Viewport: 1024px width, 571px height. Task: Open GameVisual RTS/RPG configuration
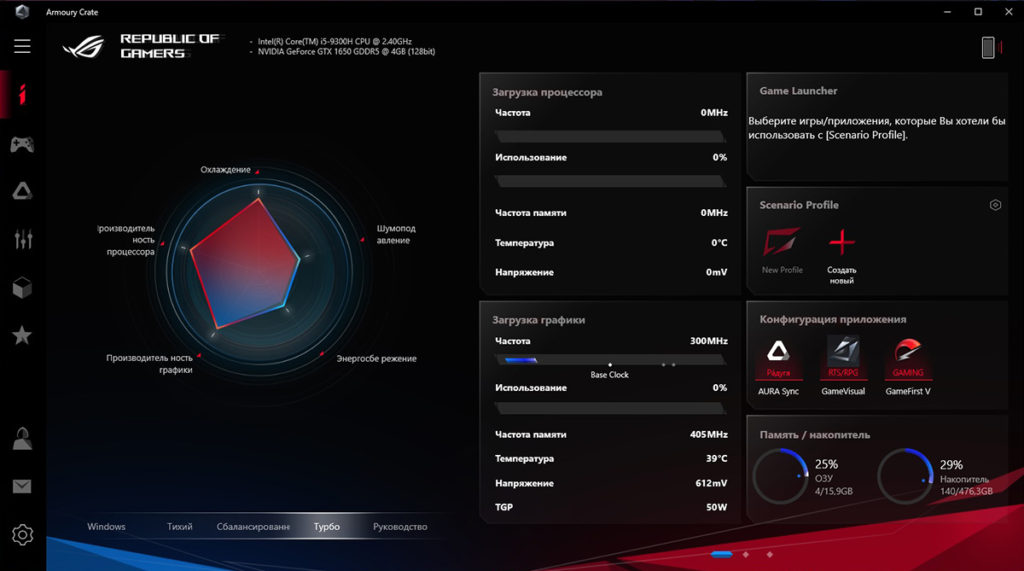coord(843,357)
